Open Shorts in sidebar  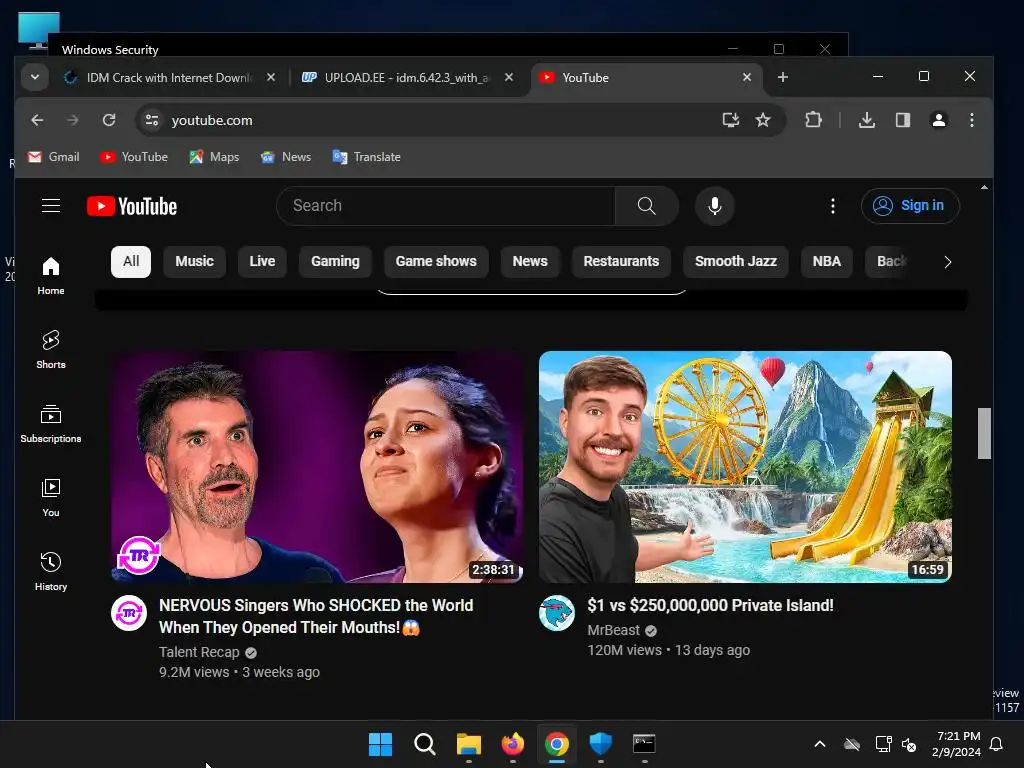[x=51, y=349]
